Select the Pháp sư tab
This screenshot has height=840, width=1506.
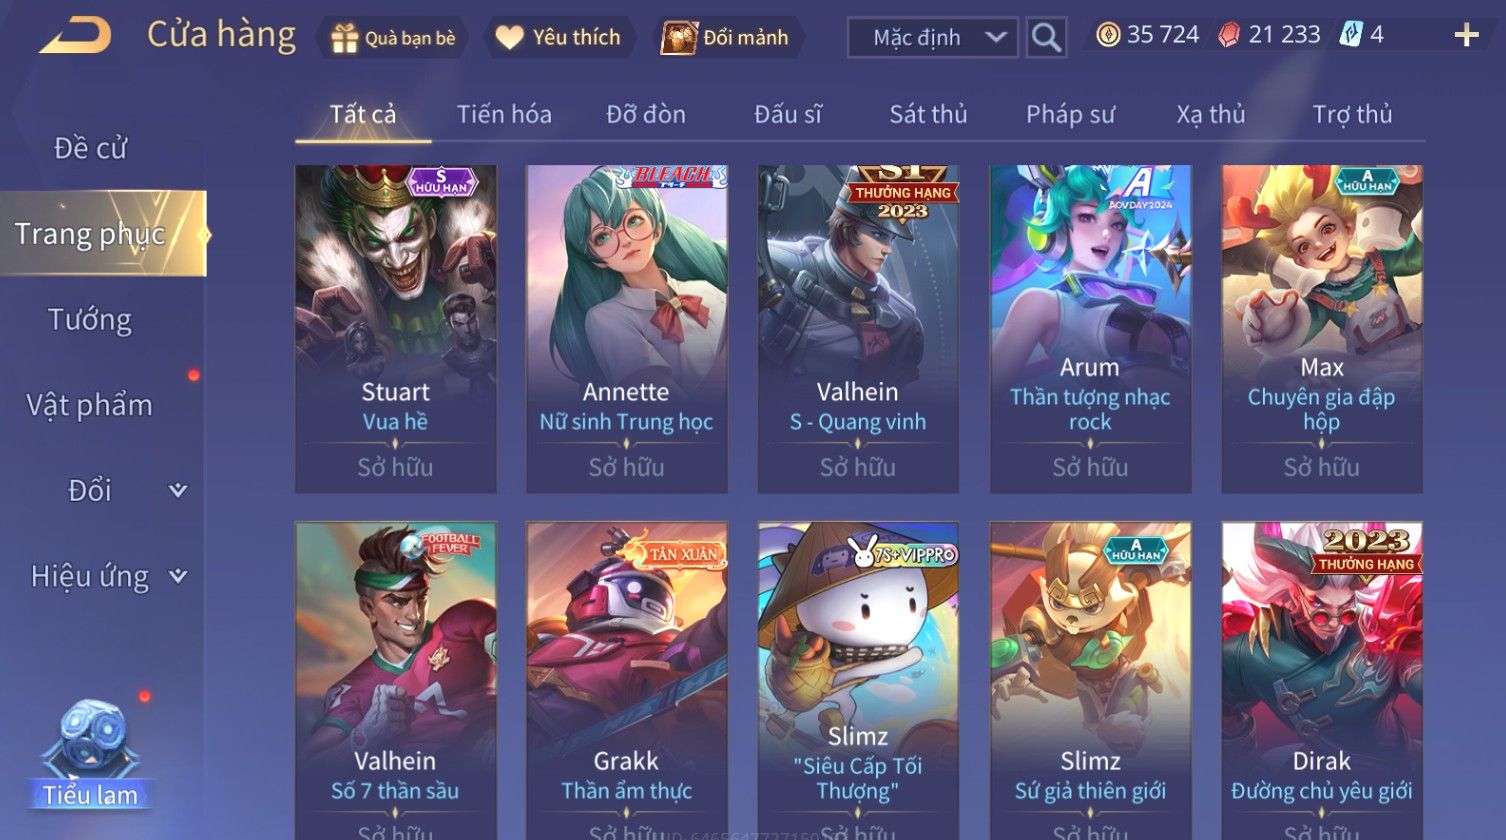pyautogui.click(x=1070, y=115)
